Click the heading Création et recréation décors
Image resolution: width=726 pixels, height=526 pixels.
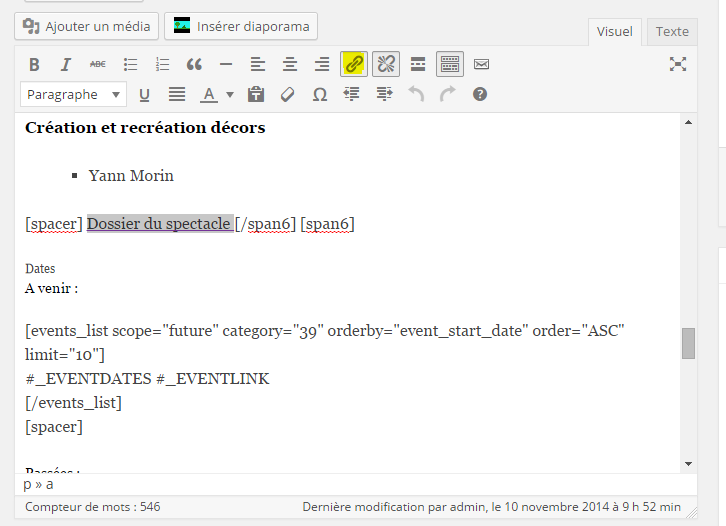145,127
